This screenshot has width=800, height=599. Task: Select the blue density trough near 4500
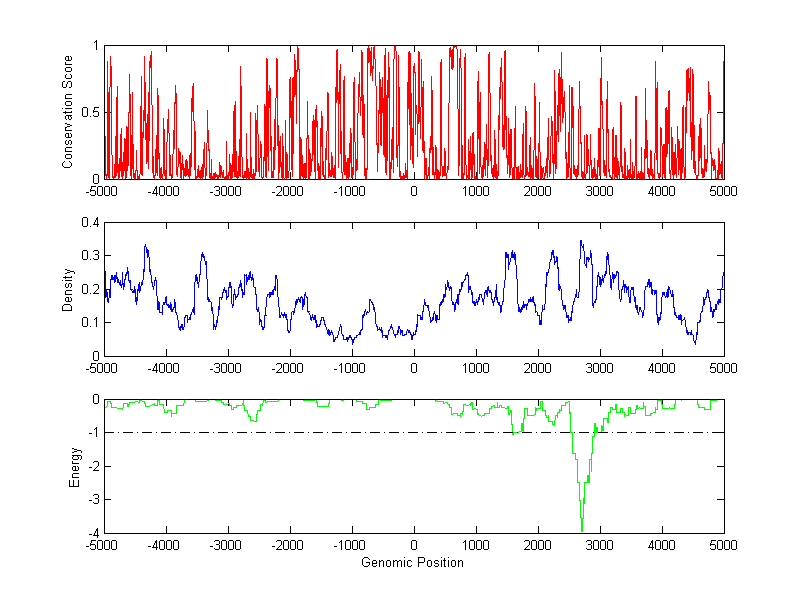pos(695,342)
